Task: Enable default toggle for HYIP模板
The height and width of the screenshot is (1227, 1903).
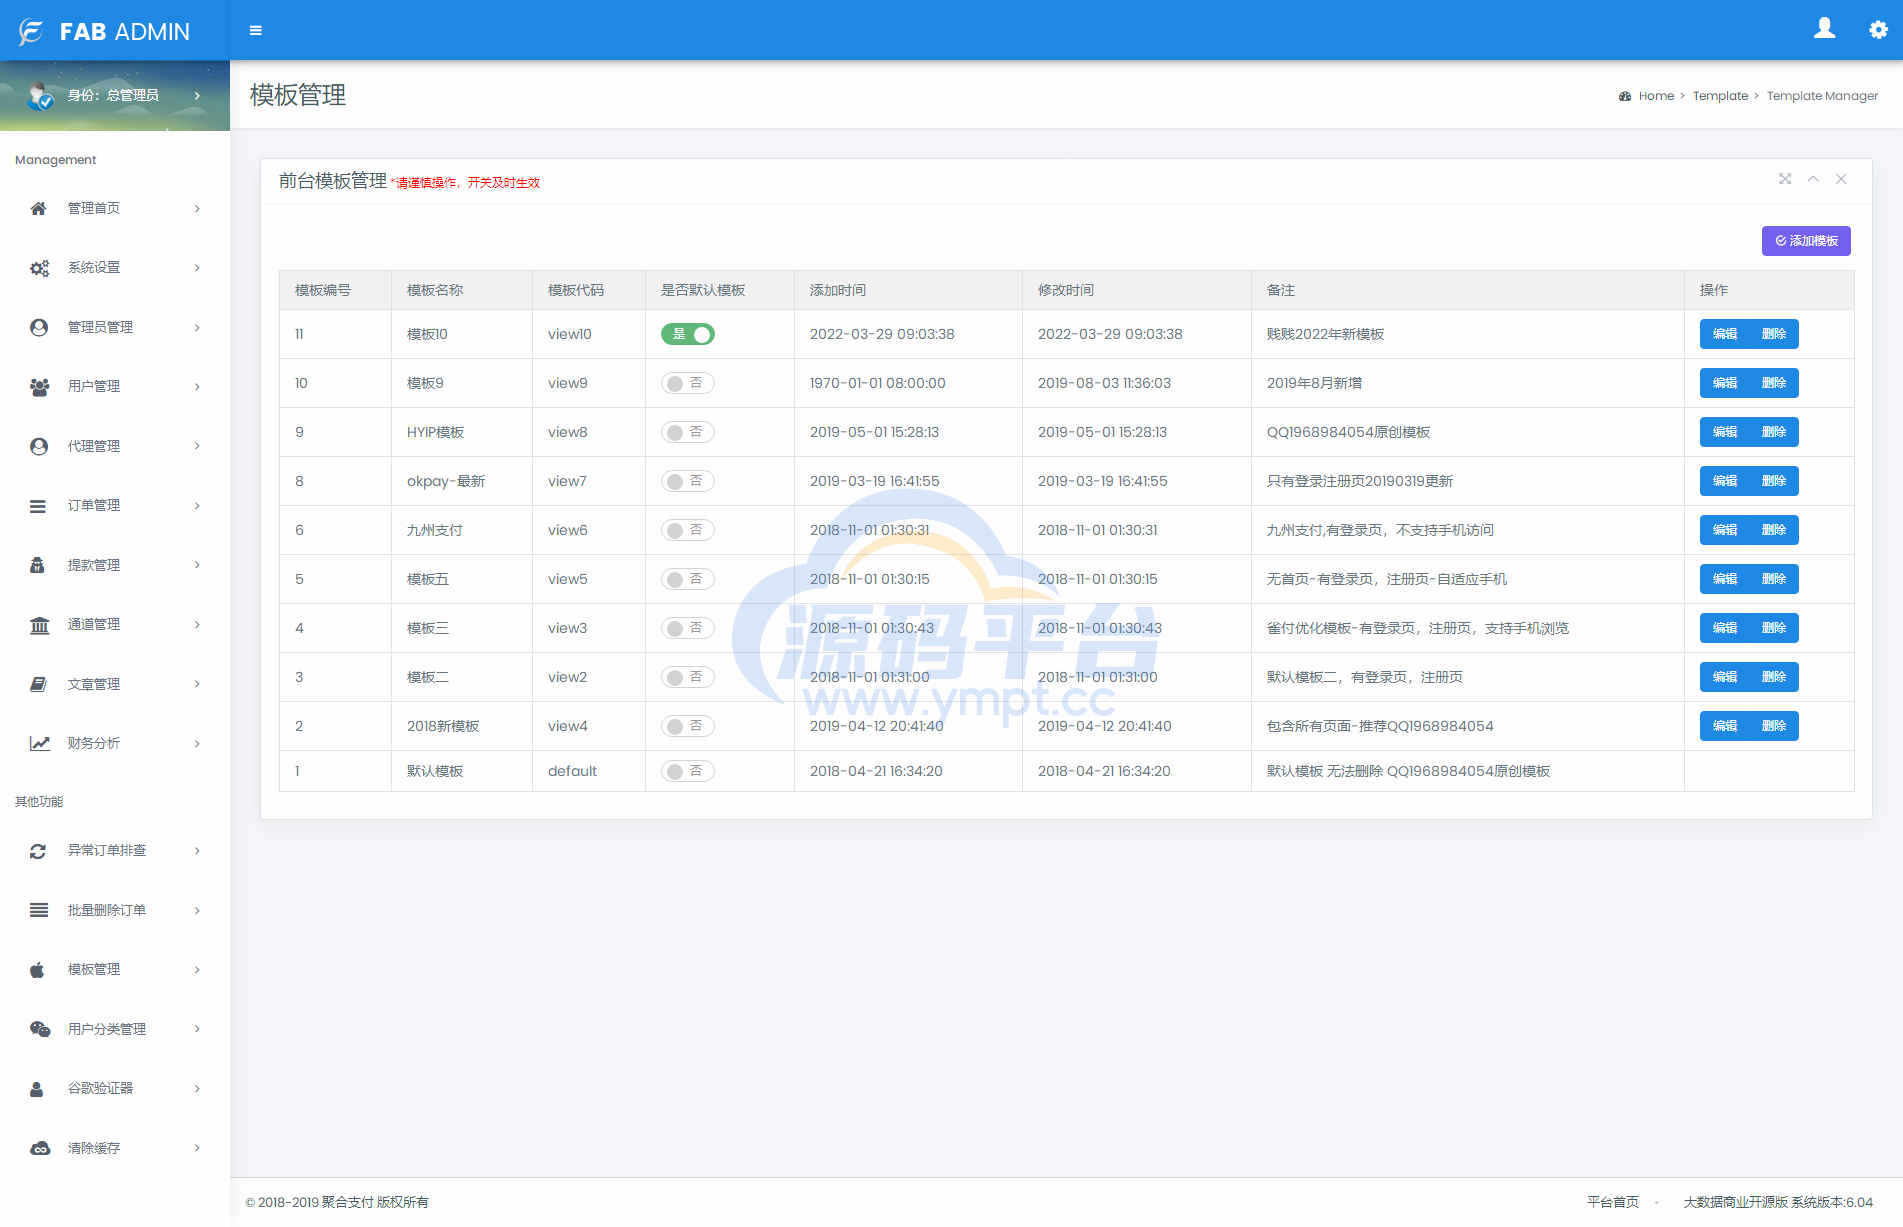Action: point(688,432)
